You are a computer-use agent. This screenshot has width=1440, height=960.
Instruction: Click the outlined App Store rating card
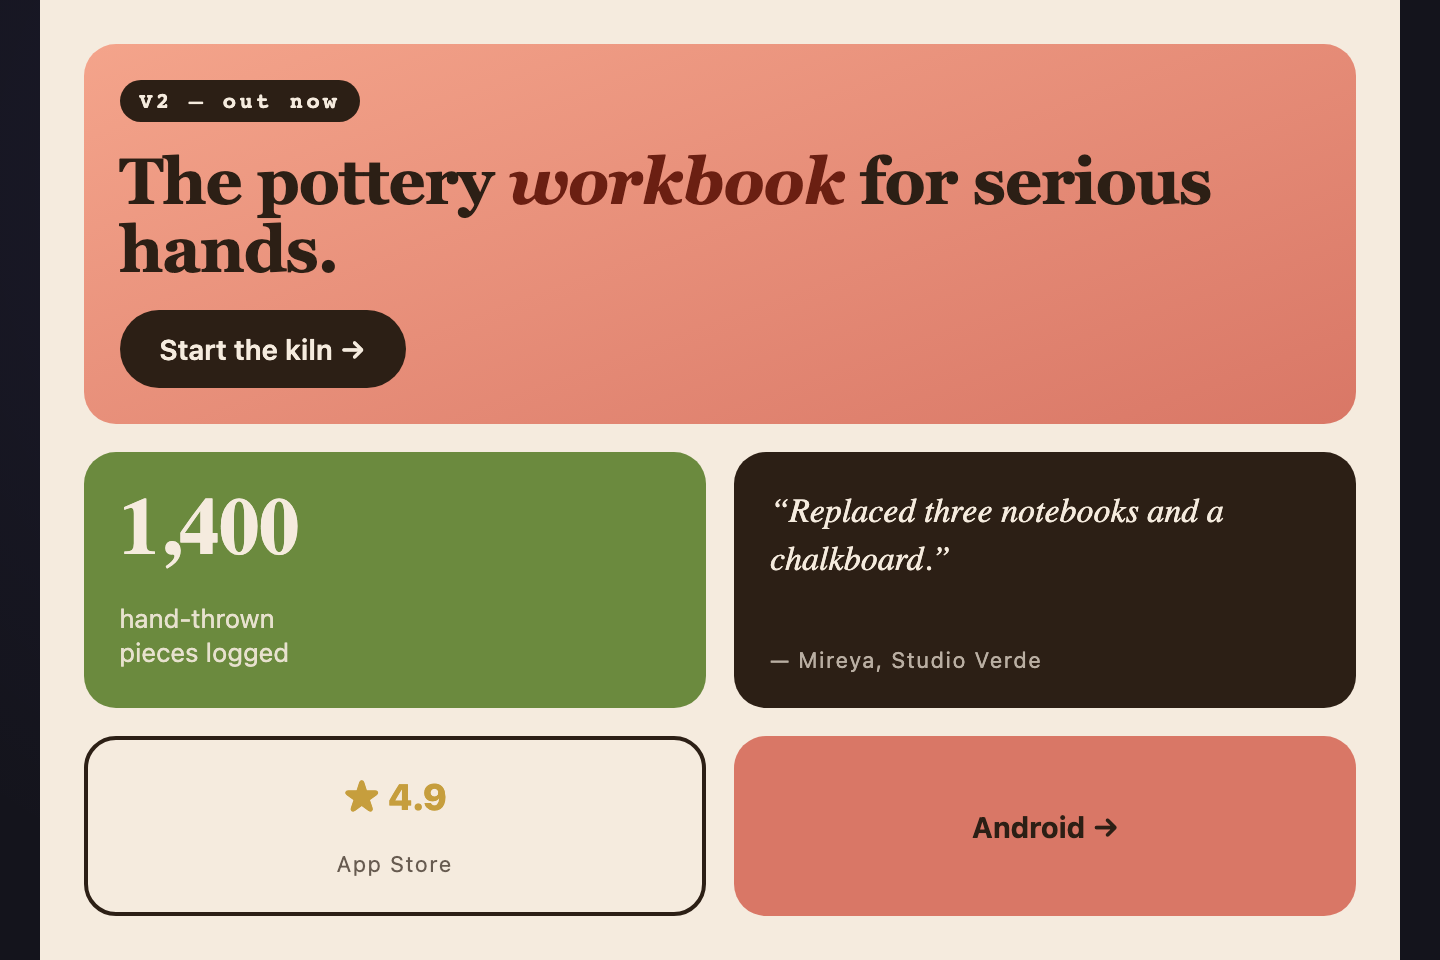point(395,826)
